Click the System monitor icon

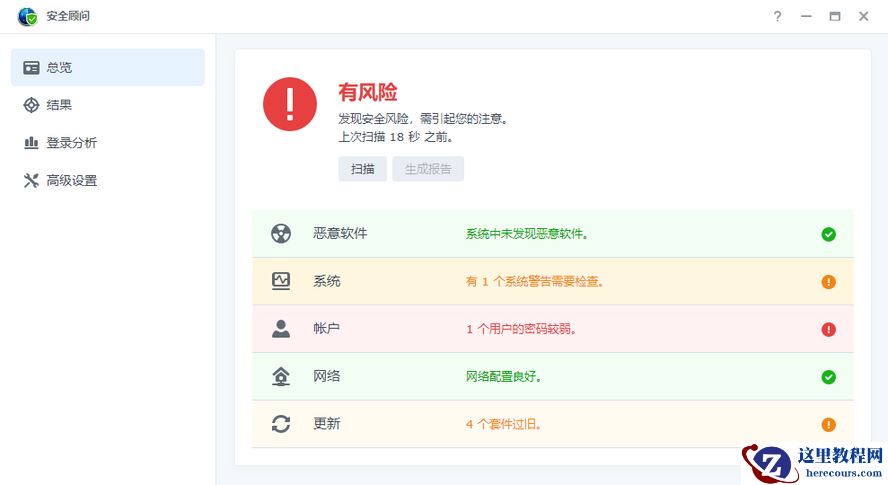coord(281,281)
